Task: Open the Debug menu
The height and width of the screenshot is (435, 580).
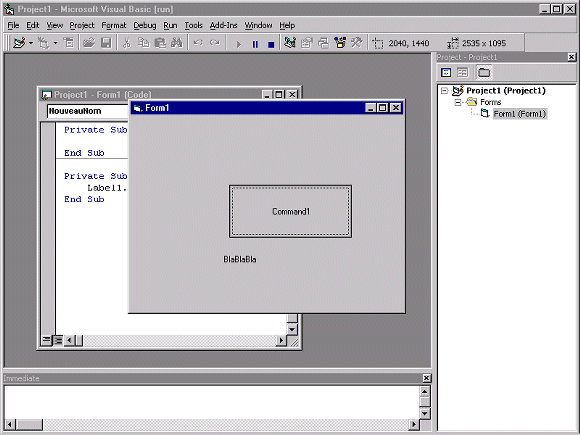Action: click(145, 25)
